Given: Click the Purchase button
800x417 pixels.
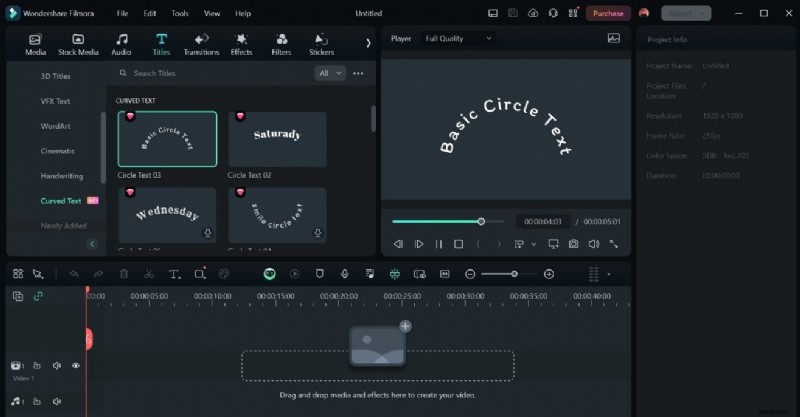Looking at the screenshot, I should click(x=607, y=13).
